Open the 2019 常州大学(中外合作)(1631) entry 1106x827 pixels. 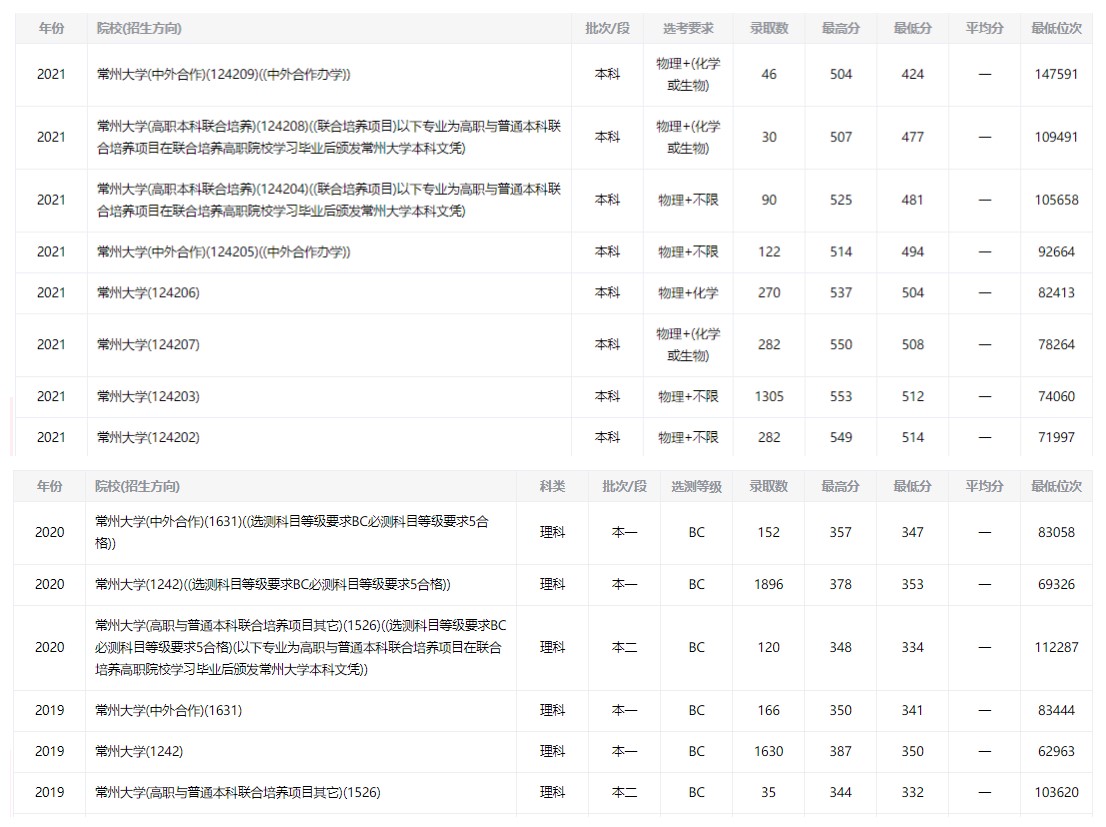168,710
